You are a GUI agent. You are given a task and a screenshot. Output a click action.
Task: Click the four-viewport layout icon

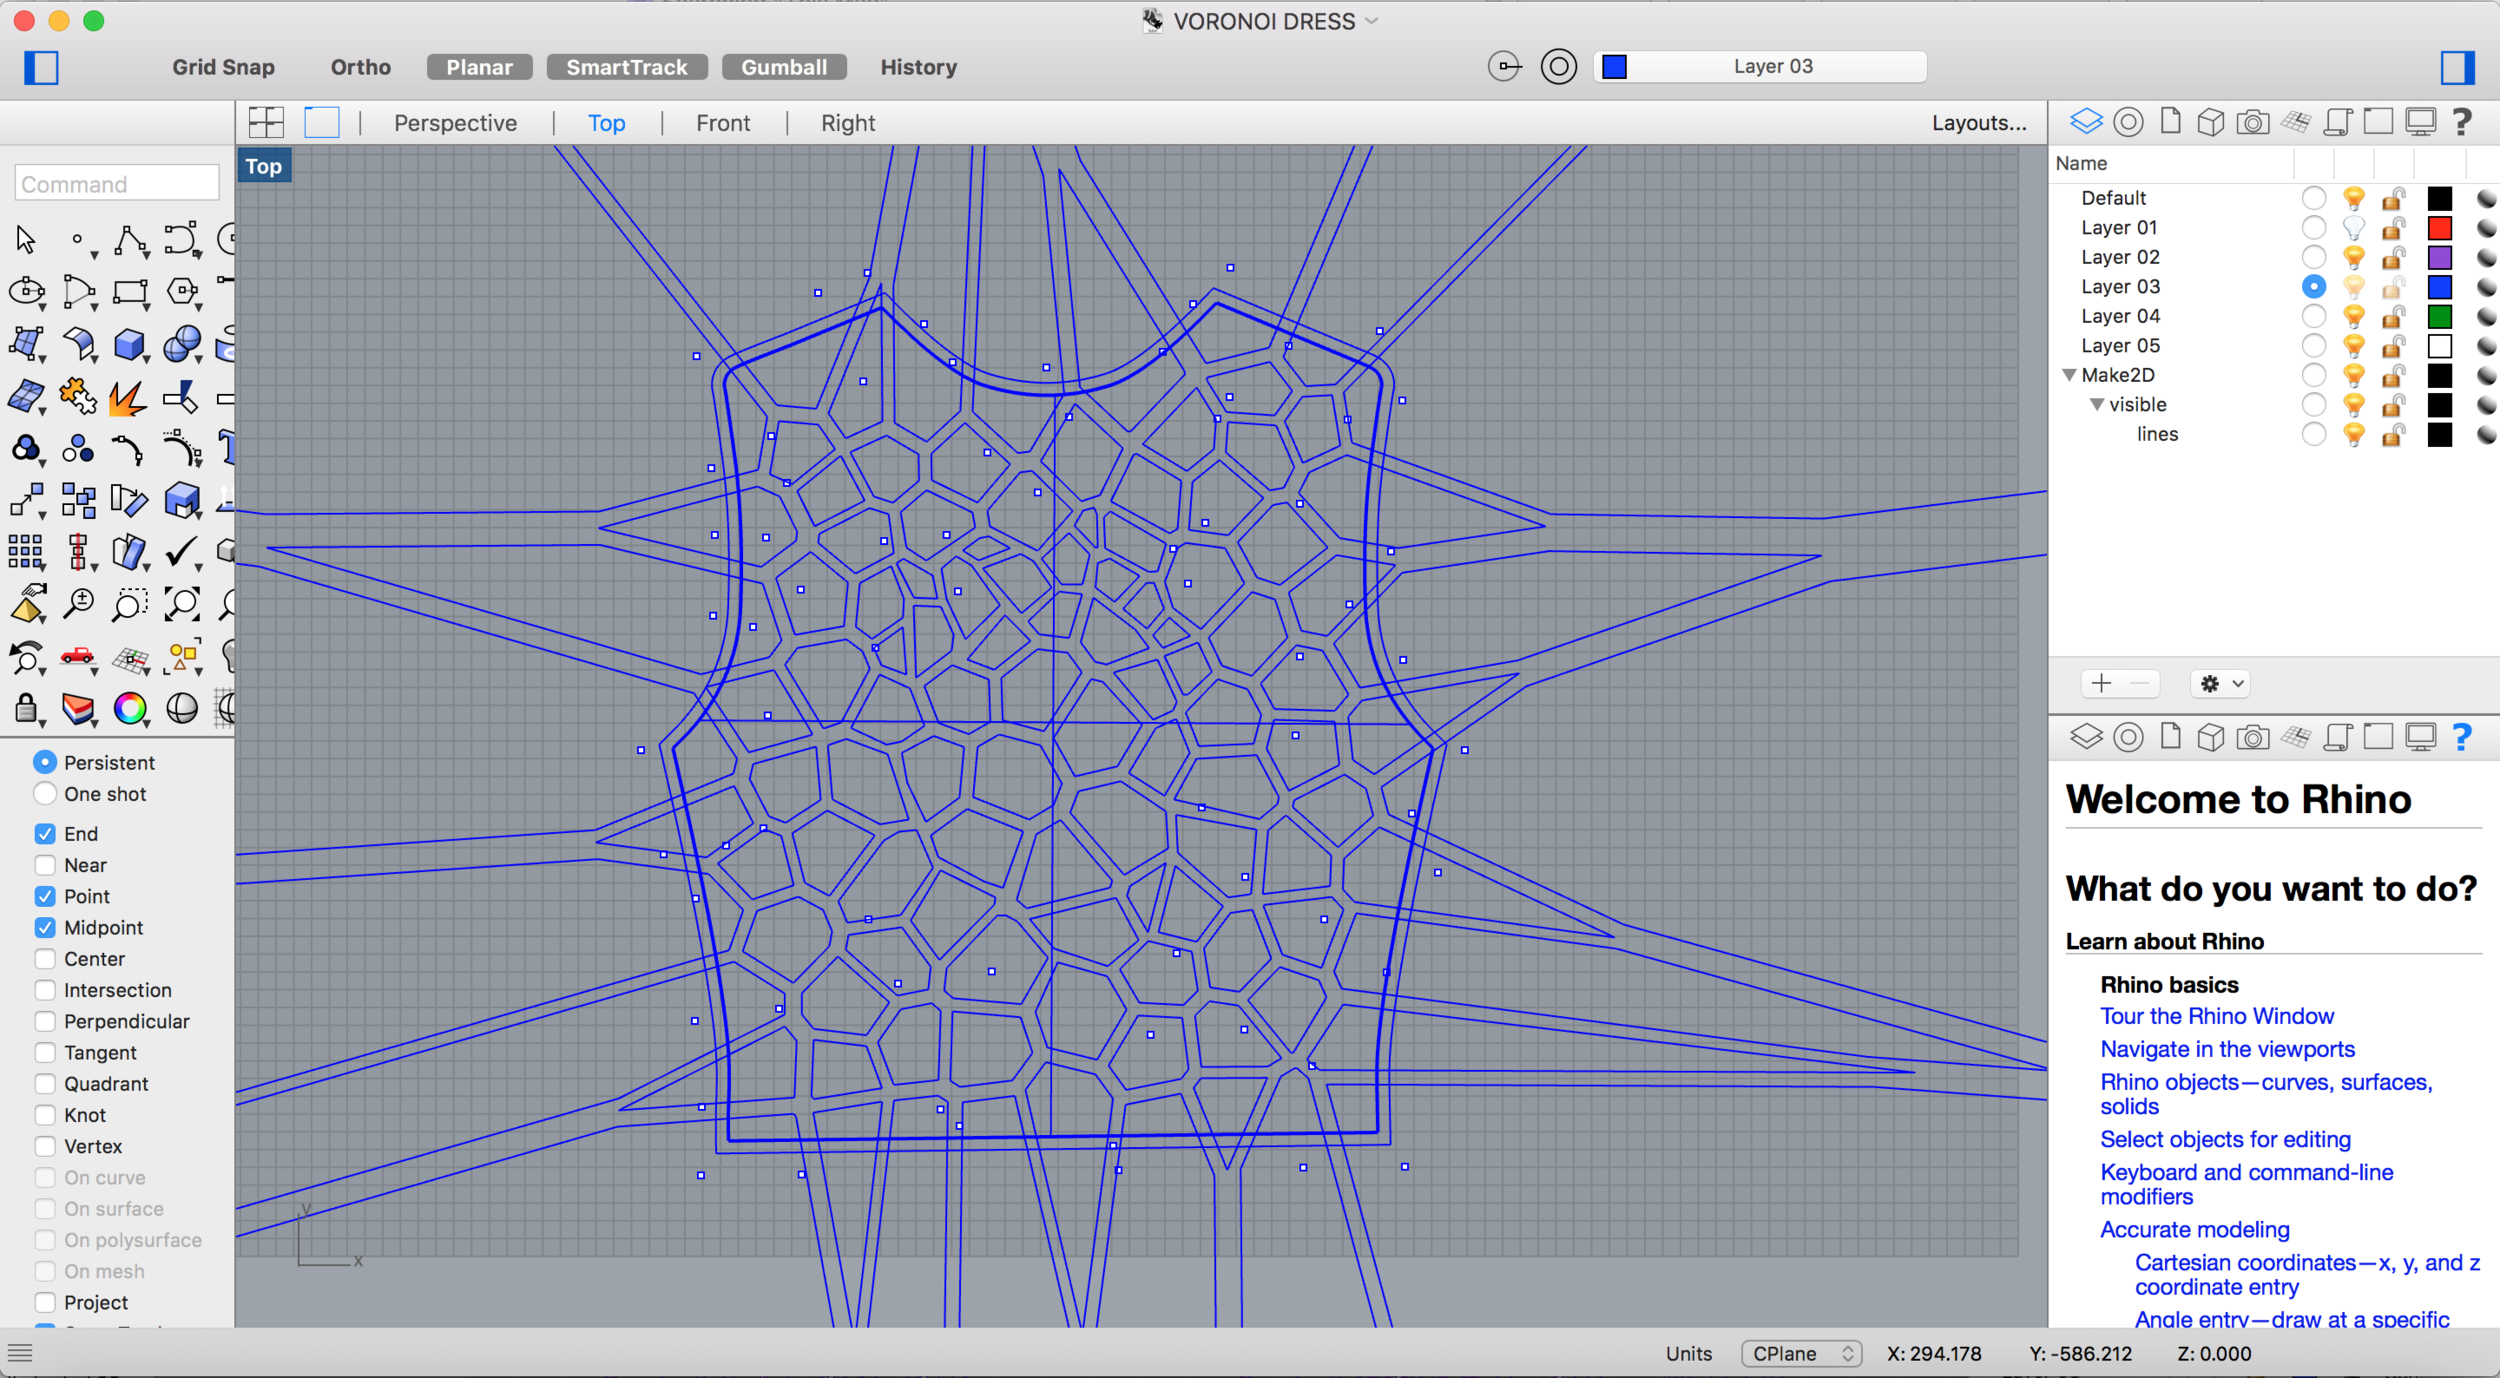click(266, 123)
